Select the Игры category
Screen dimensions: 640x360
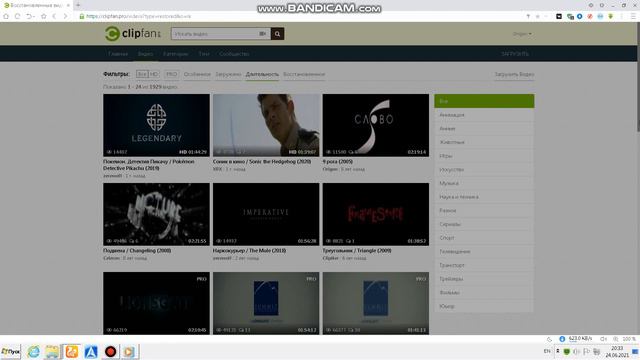[x=484, y=156]
